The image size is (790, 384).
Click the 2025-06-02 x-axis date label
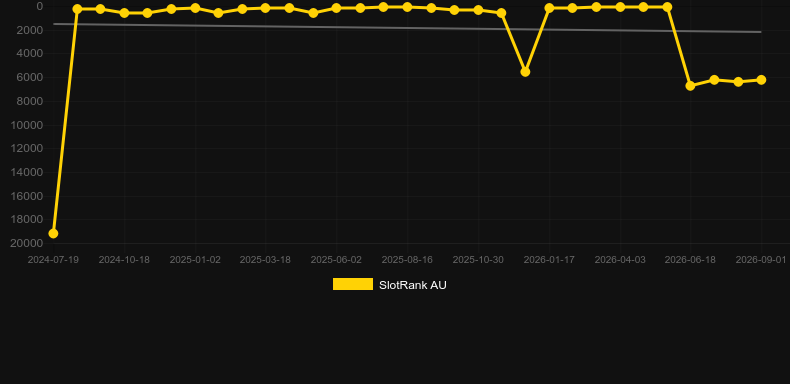pyautogui.click(x=336, y=260)
